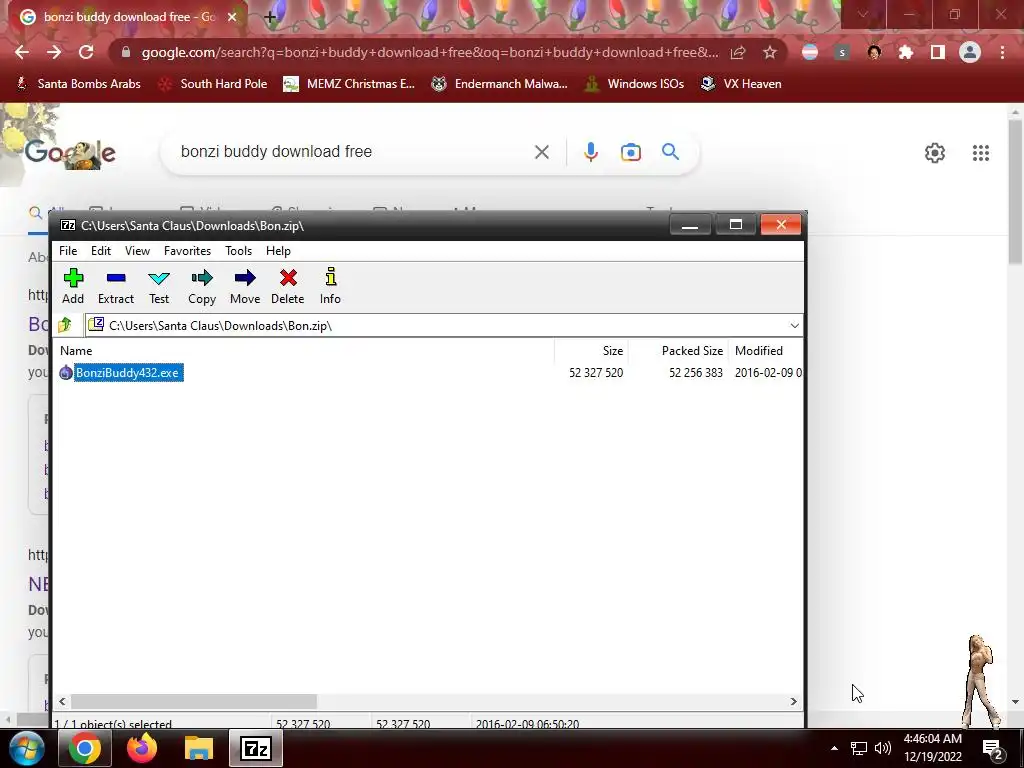Open the notification center
The image size is (1024, 768).
tap(993, 749)
